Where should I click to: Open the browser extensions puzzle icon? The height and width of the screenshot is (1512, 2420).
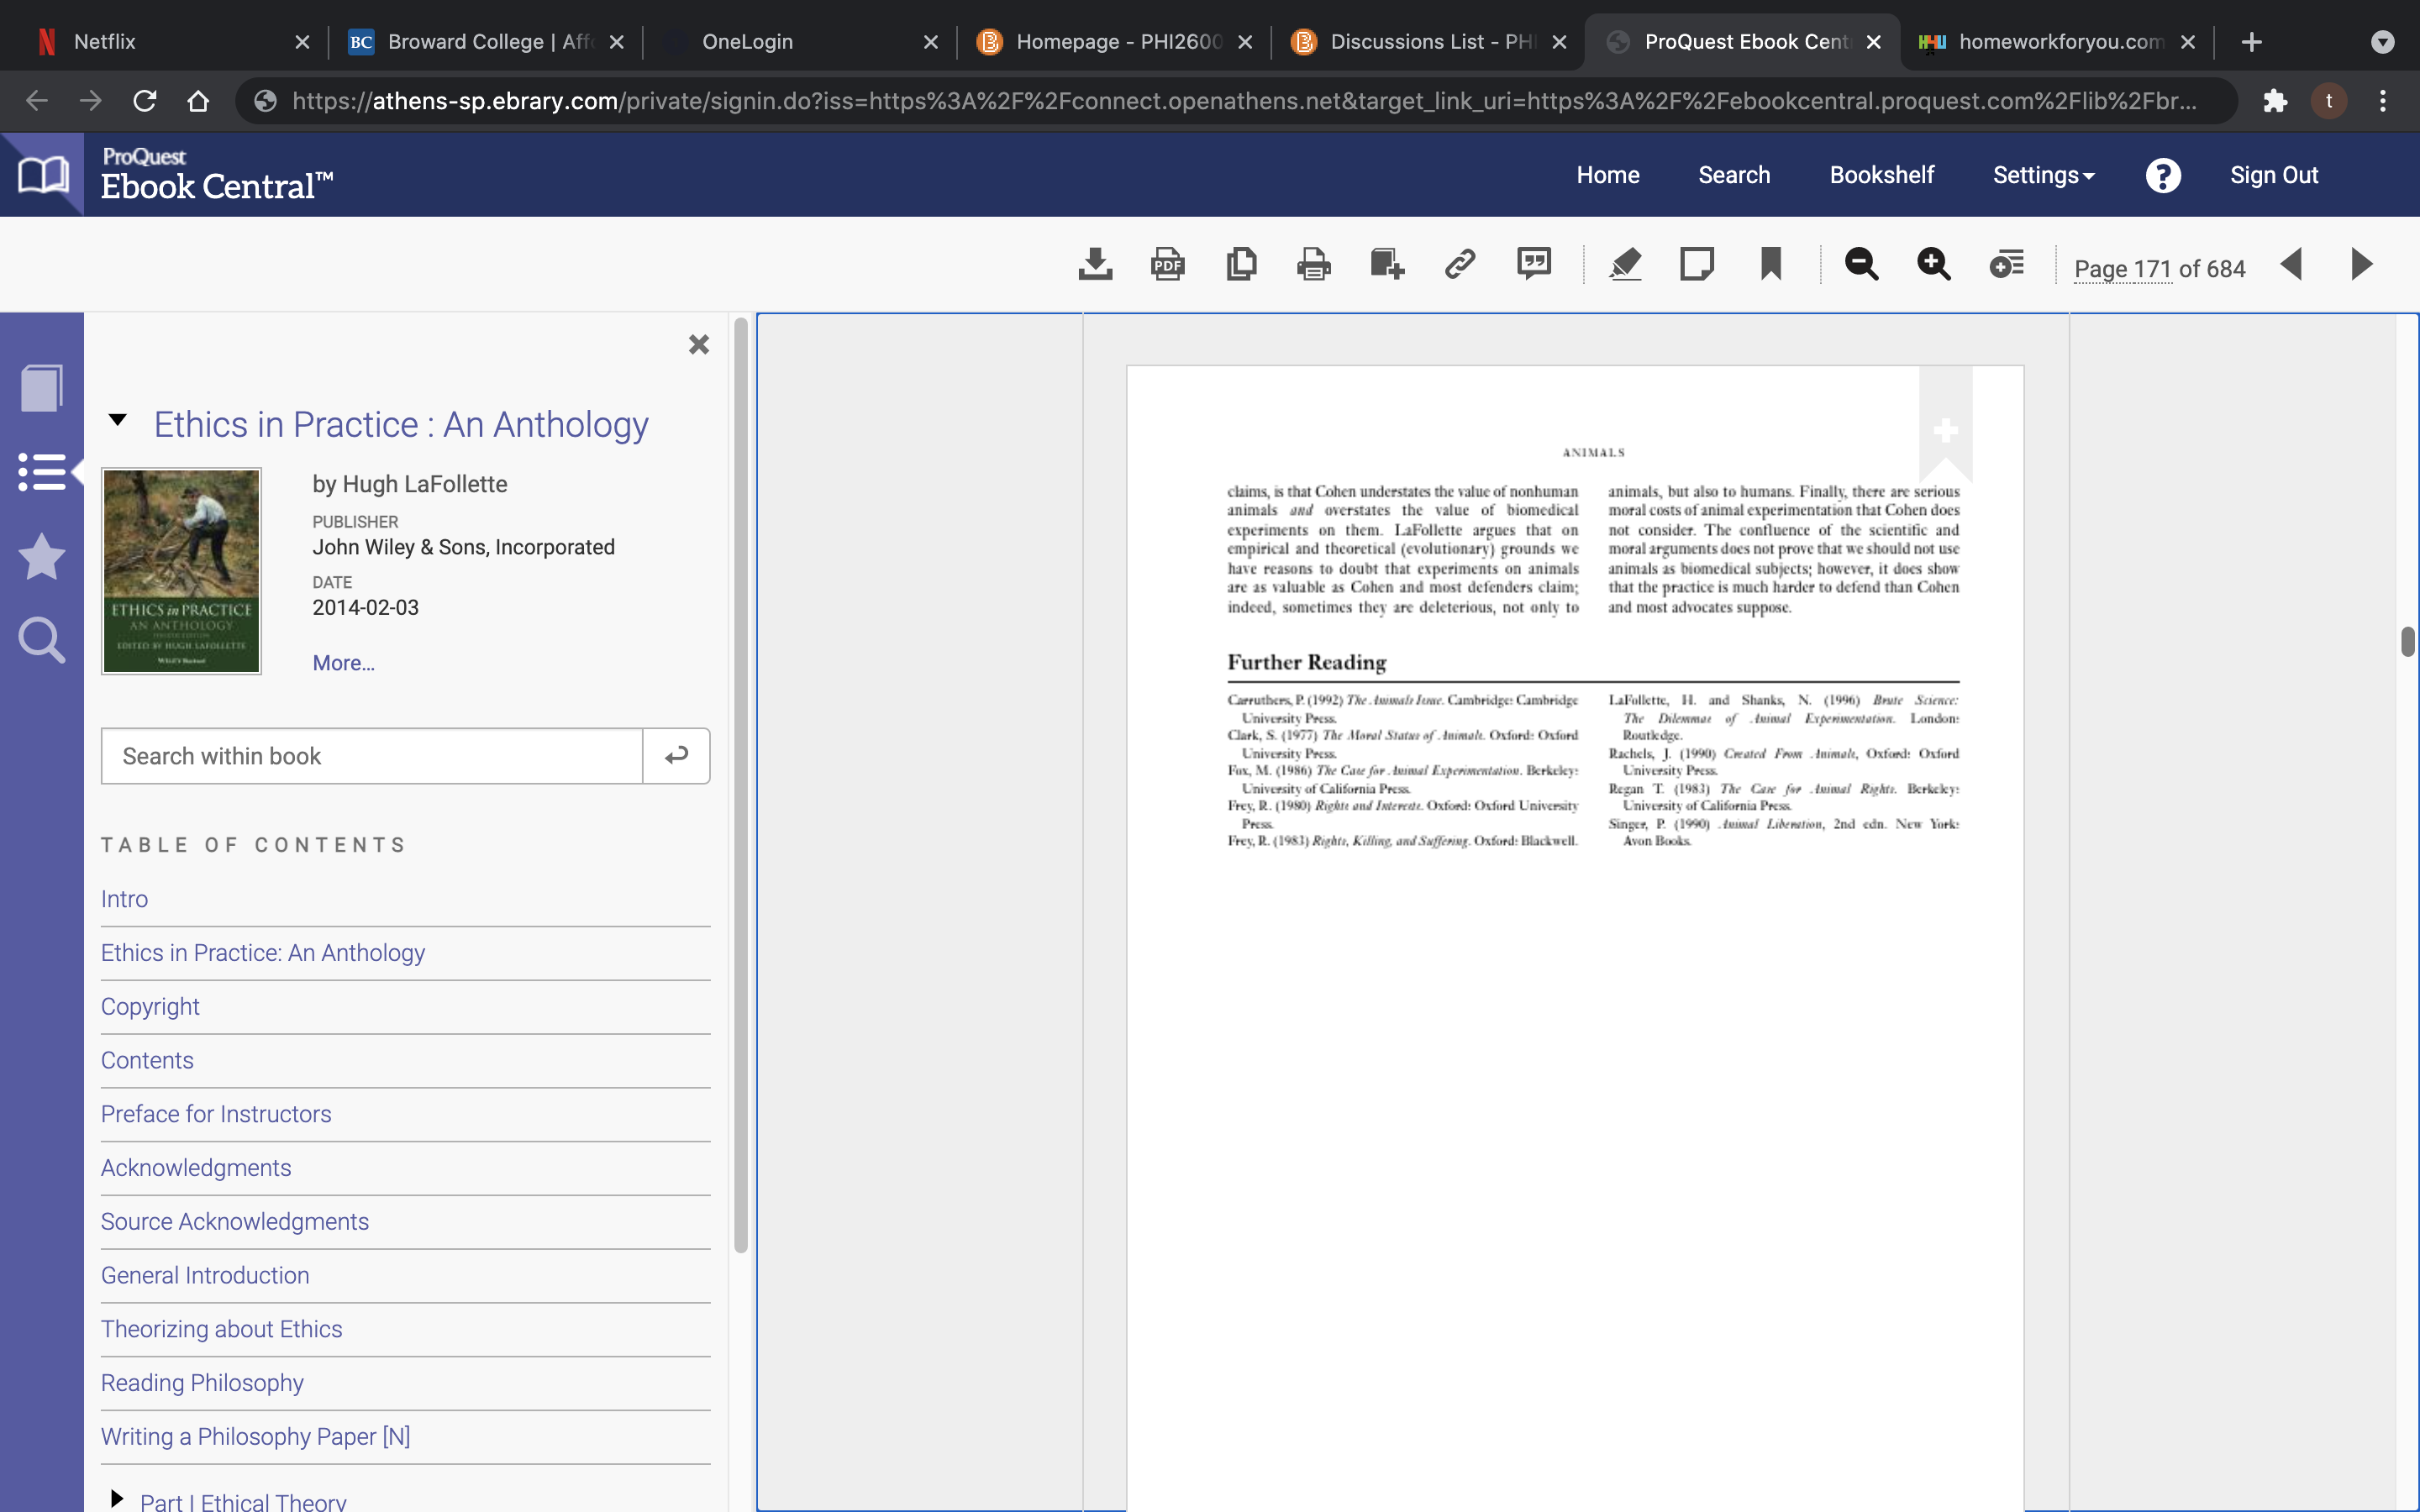point(2274,101)
